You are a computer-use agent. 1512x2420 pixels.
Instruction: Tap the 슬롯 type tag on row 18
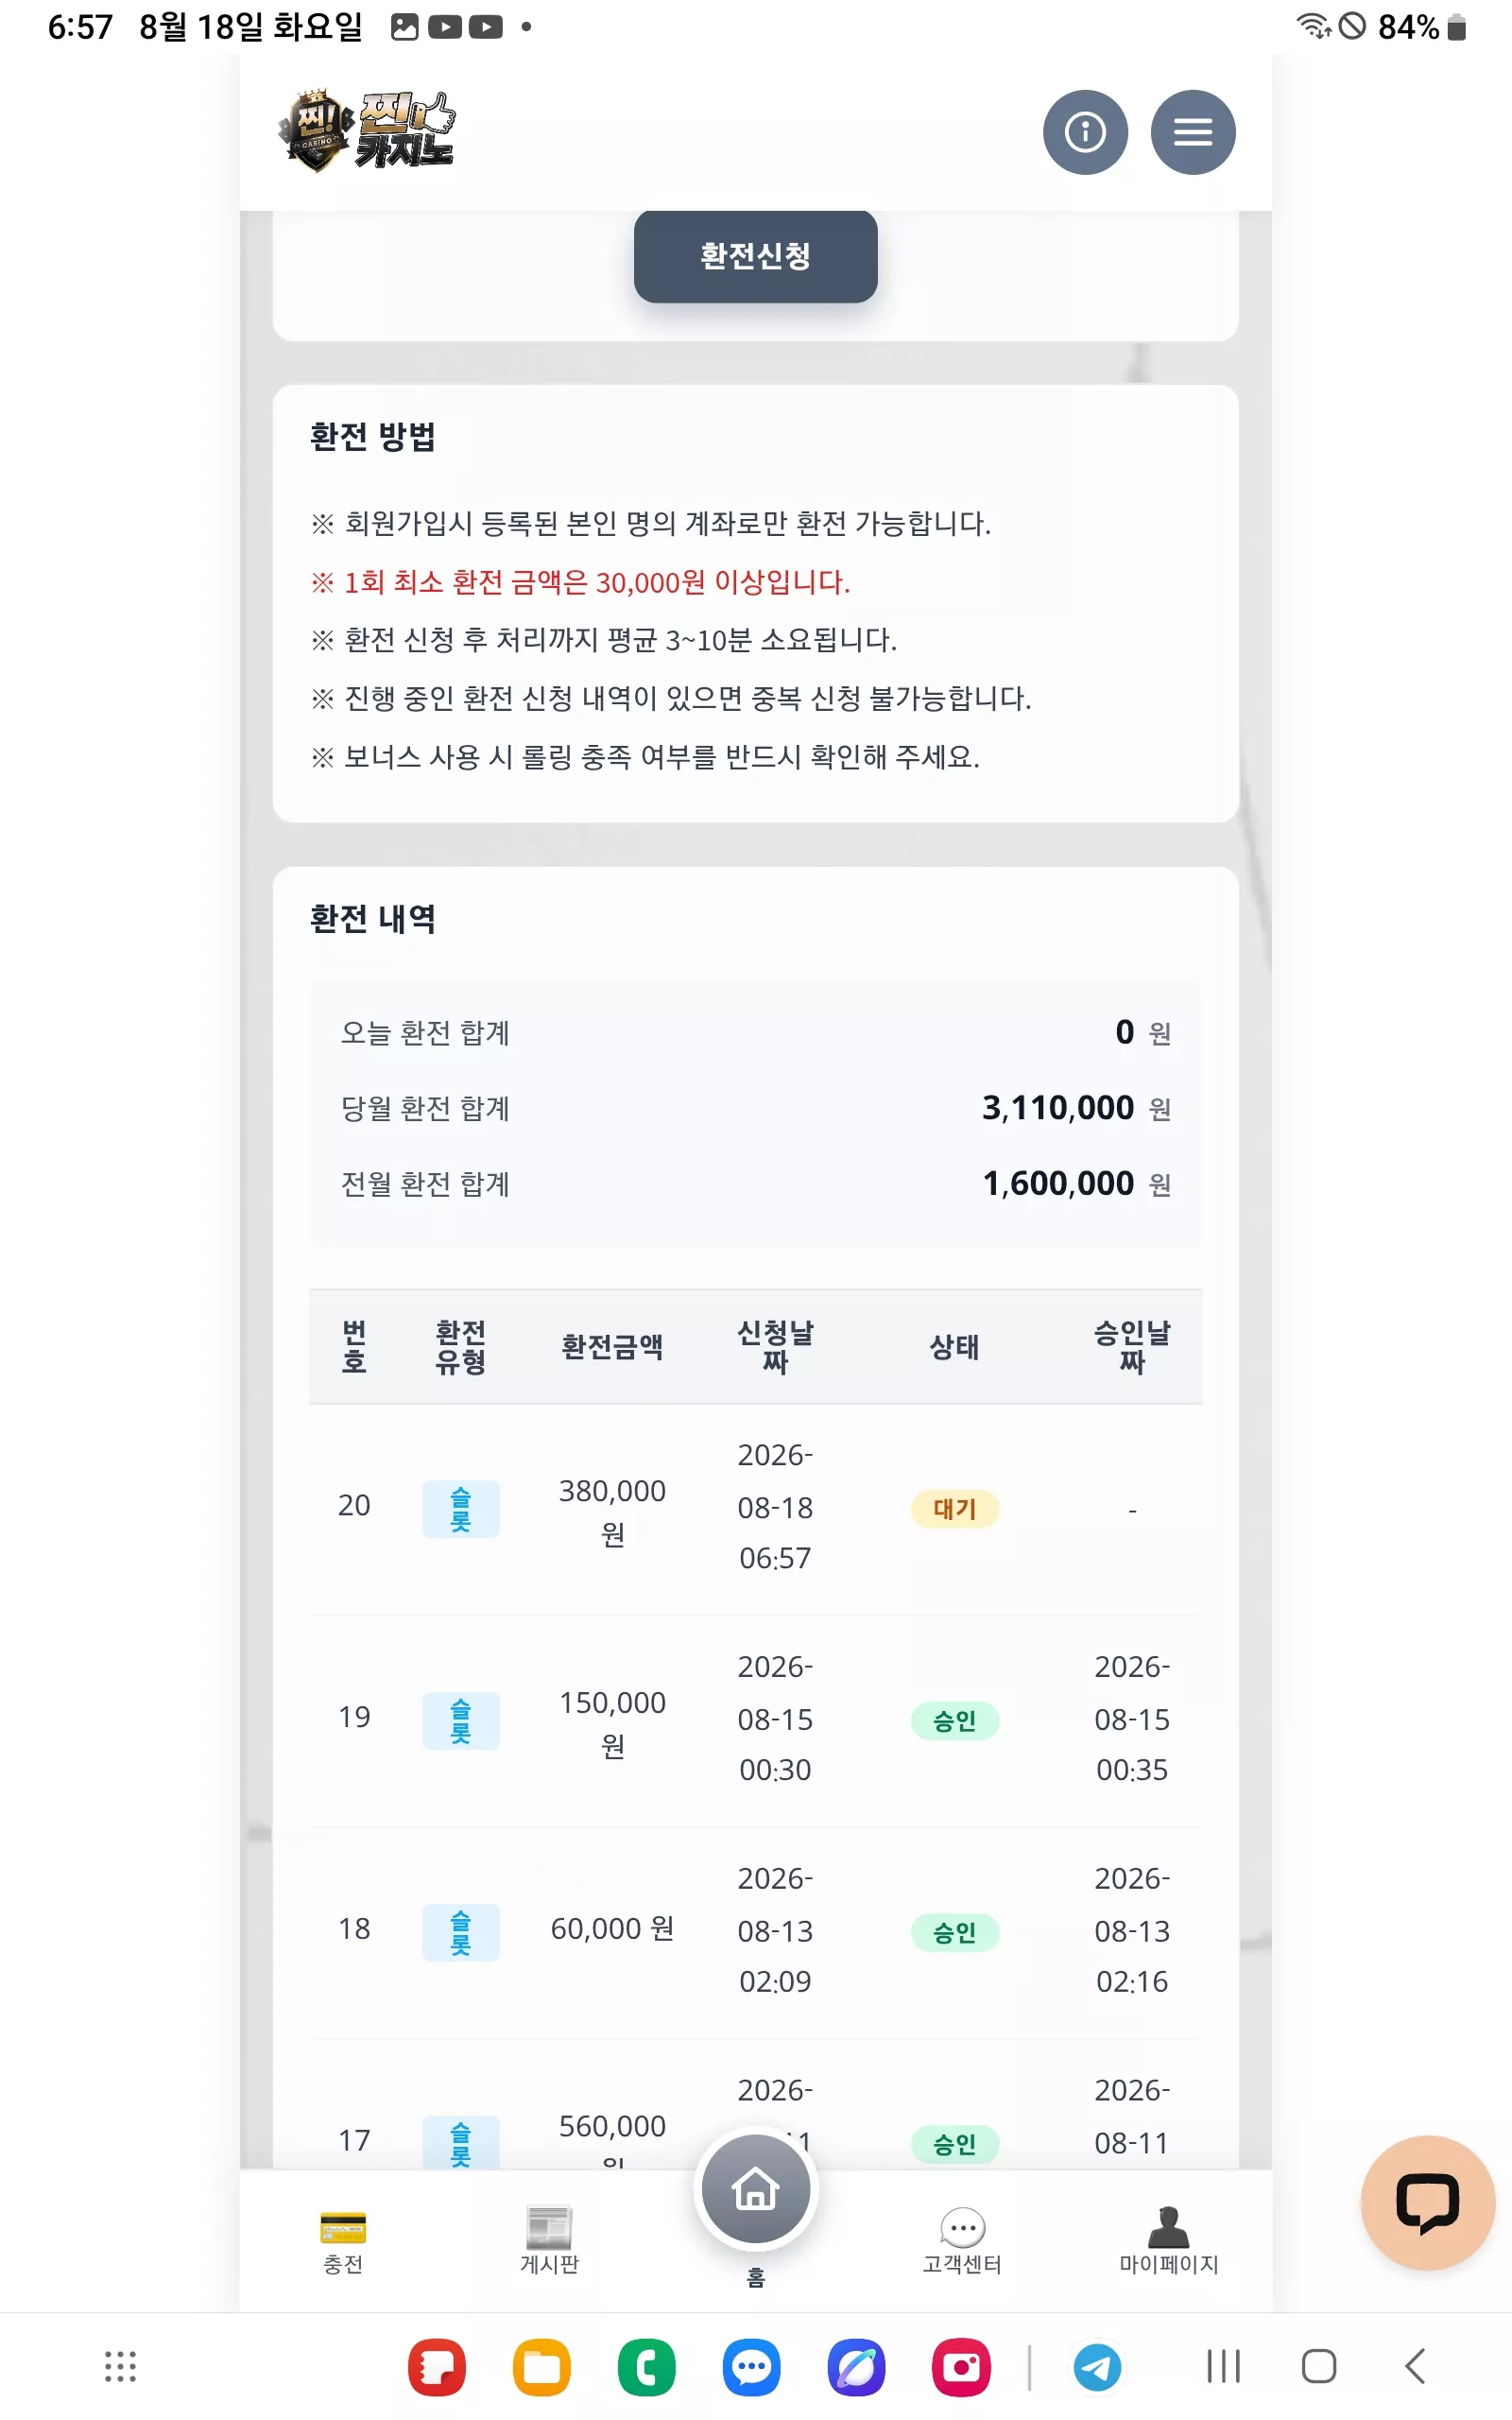coord(460,1933)
